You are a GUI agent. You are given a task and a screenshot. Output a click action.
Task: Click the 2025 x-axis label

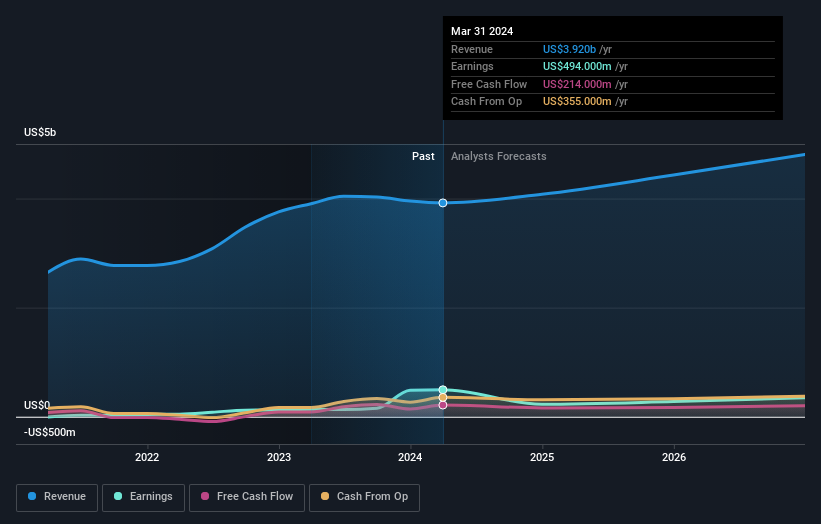coord(542,457)
